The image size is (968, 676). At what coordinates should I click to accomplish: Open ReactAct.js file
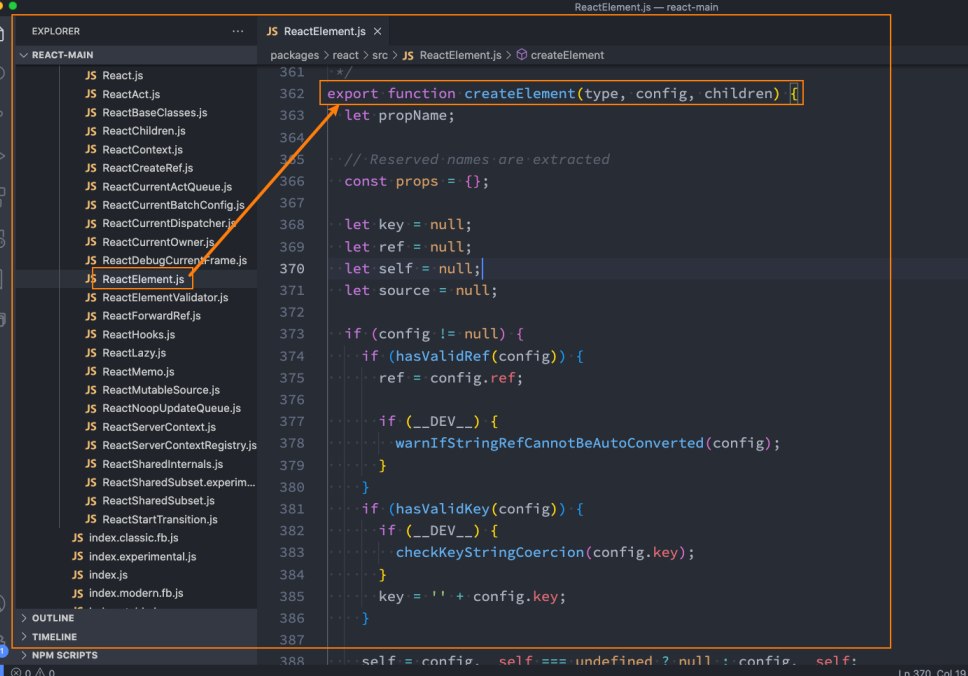click(x=131, y=94)
